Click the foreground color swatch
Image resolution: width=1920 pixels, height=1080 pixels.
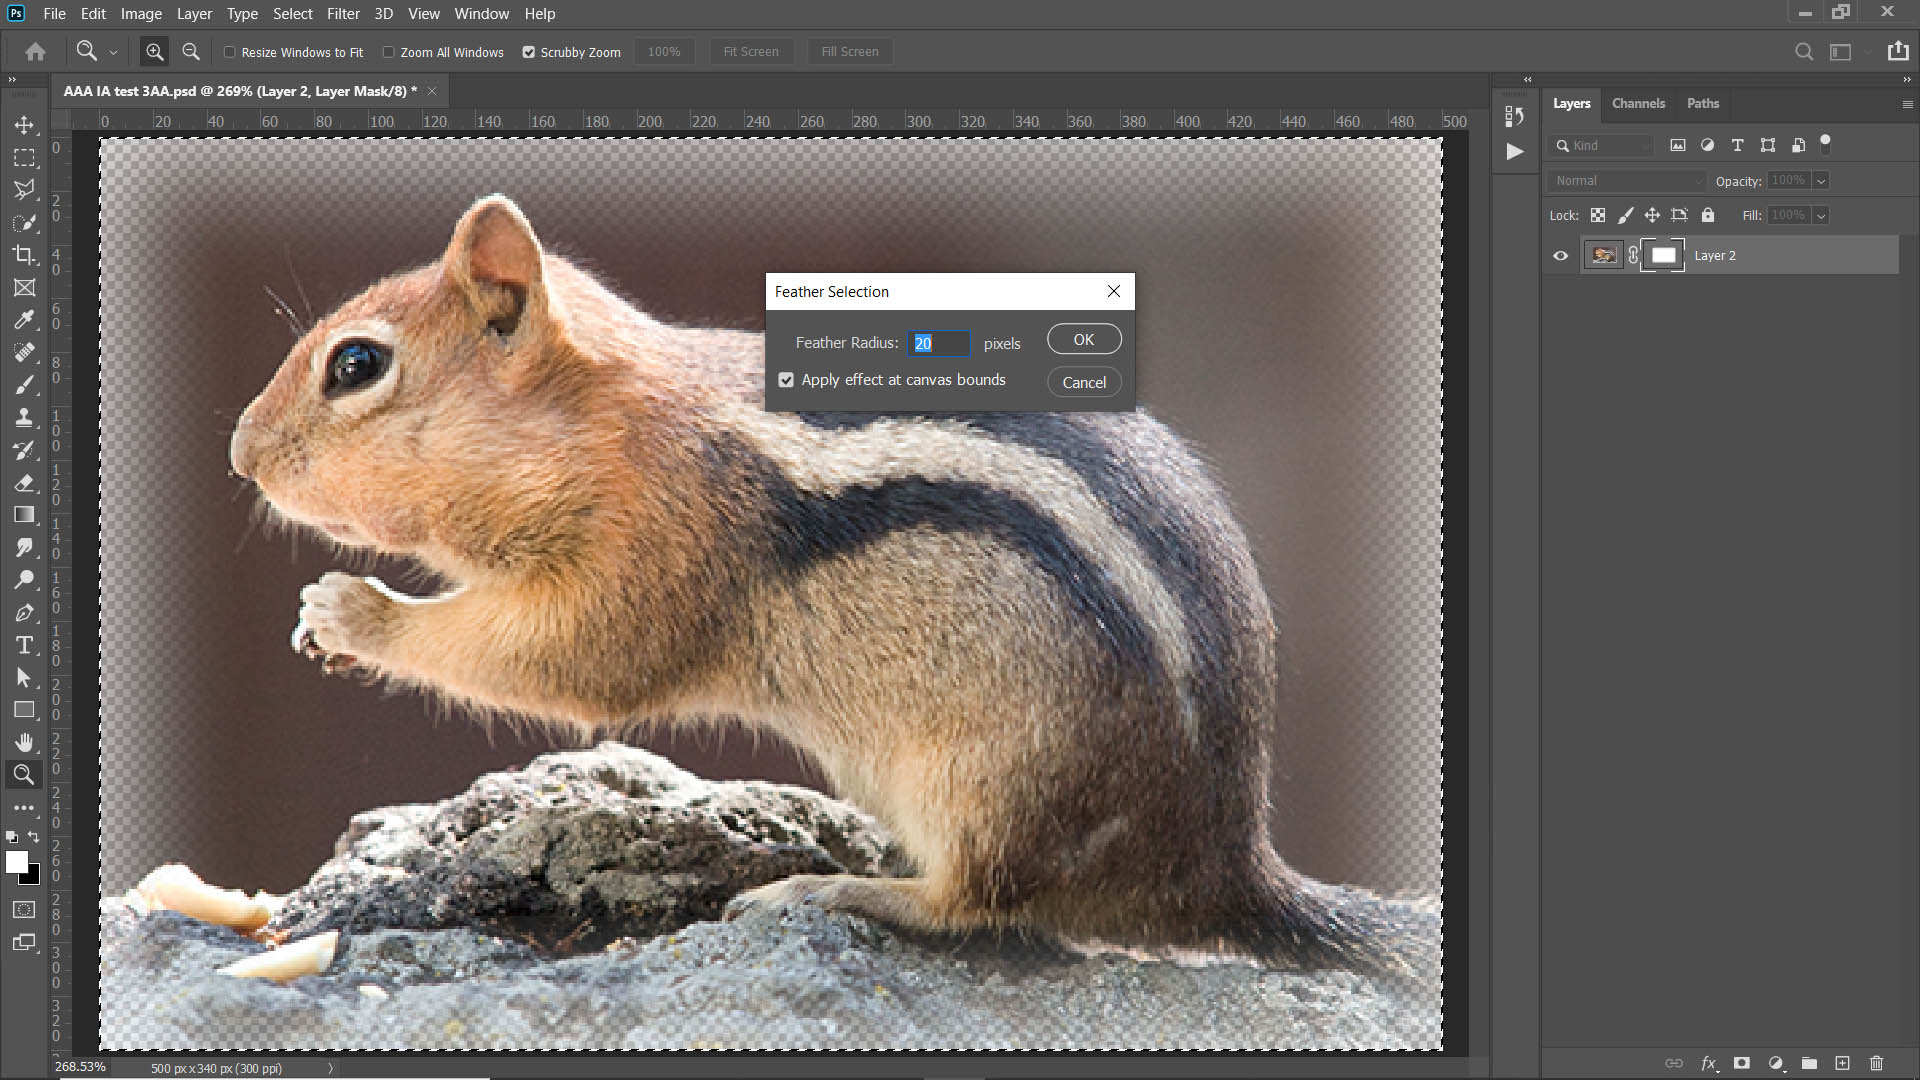(x=16, y=862)
